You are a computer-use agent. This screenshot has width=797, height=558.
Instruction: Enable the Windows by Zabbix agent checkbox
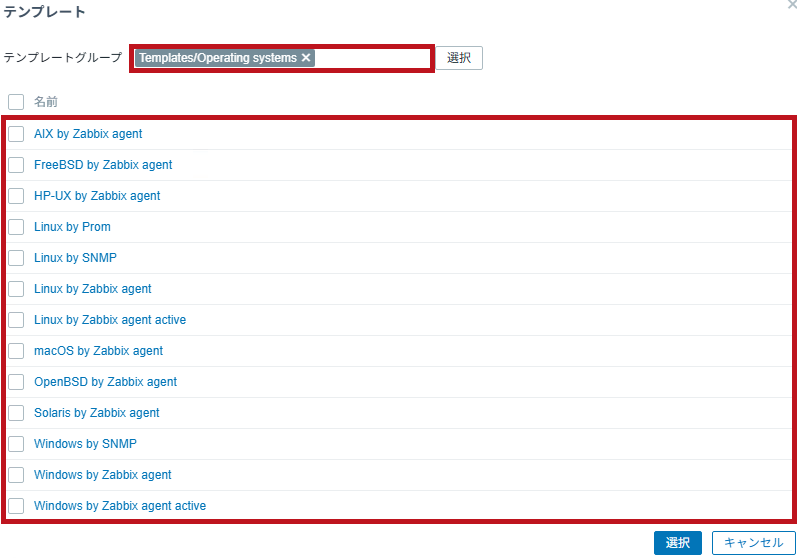[16, 475]
